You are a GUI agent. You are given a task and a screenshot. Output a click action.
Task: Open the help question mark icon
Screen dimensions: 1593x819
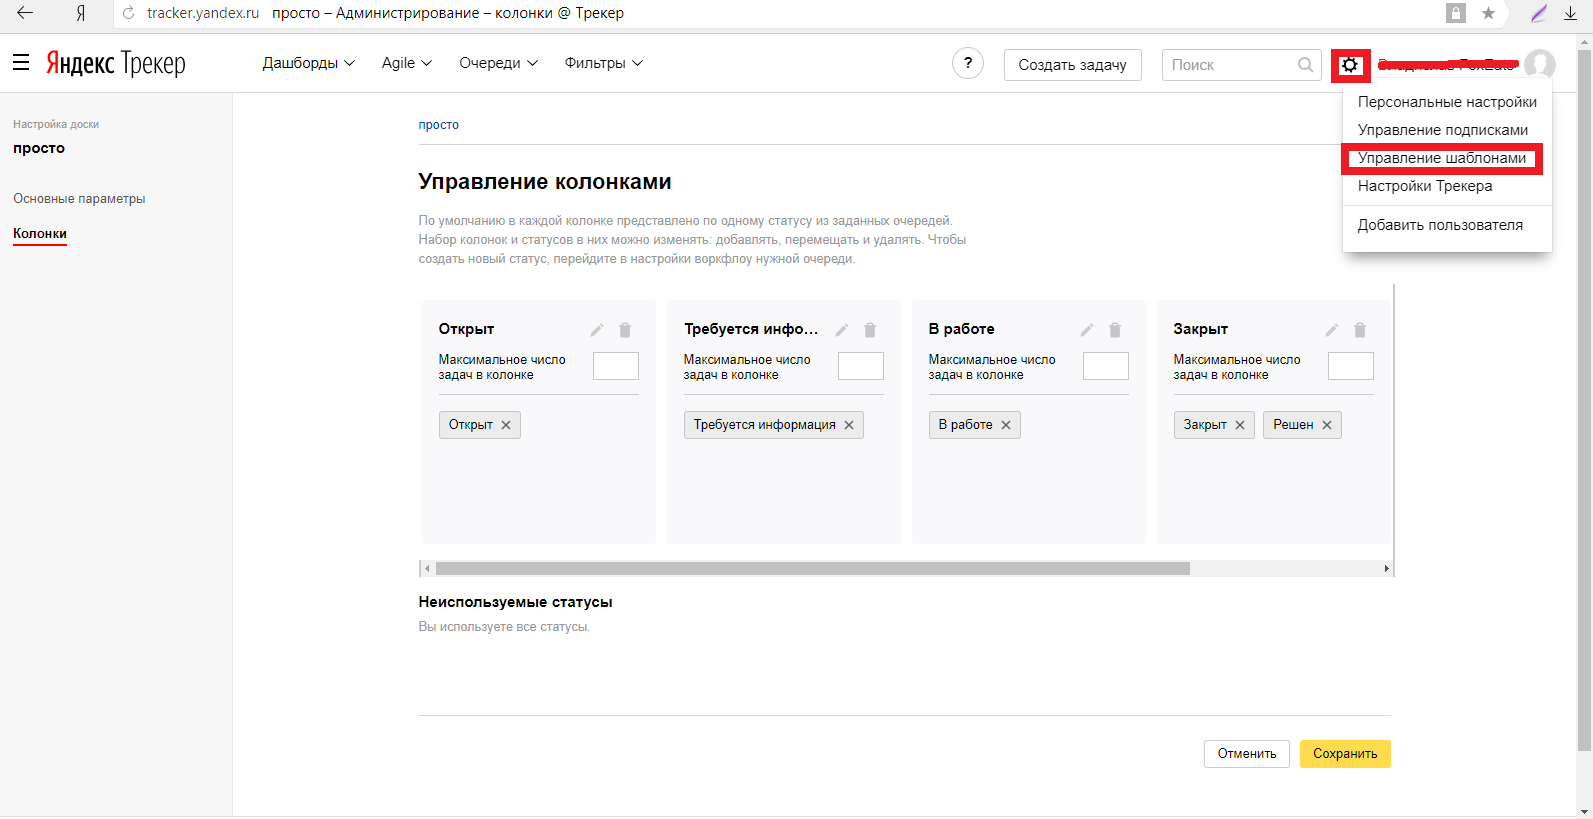967,64
